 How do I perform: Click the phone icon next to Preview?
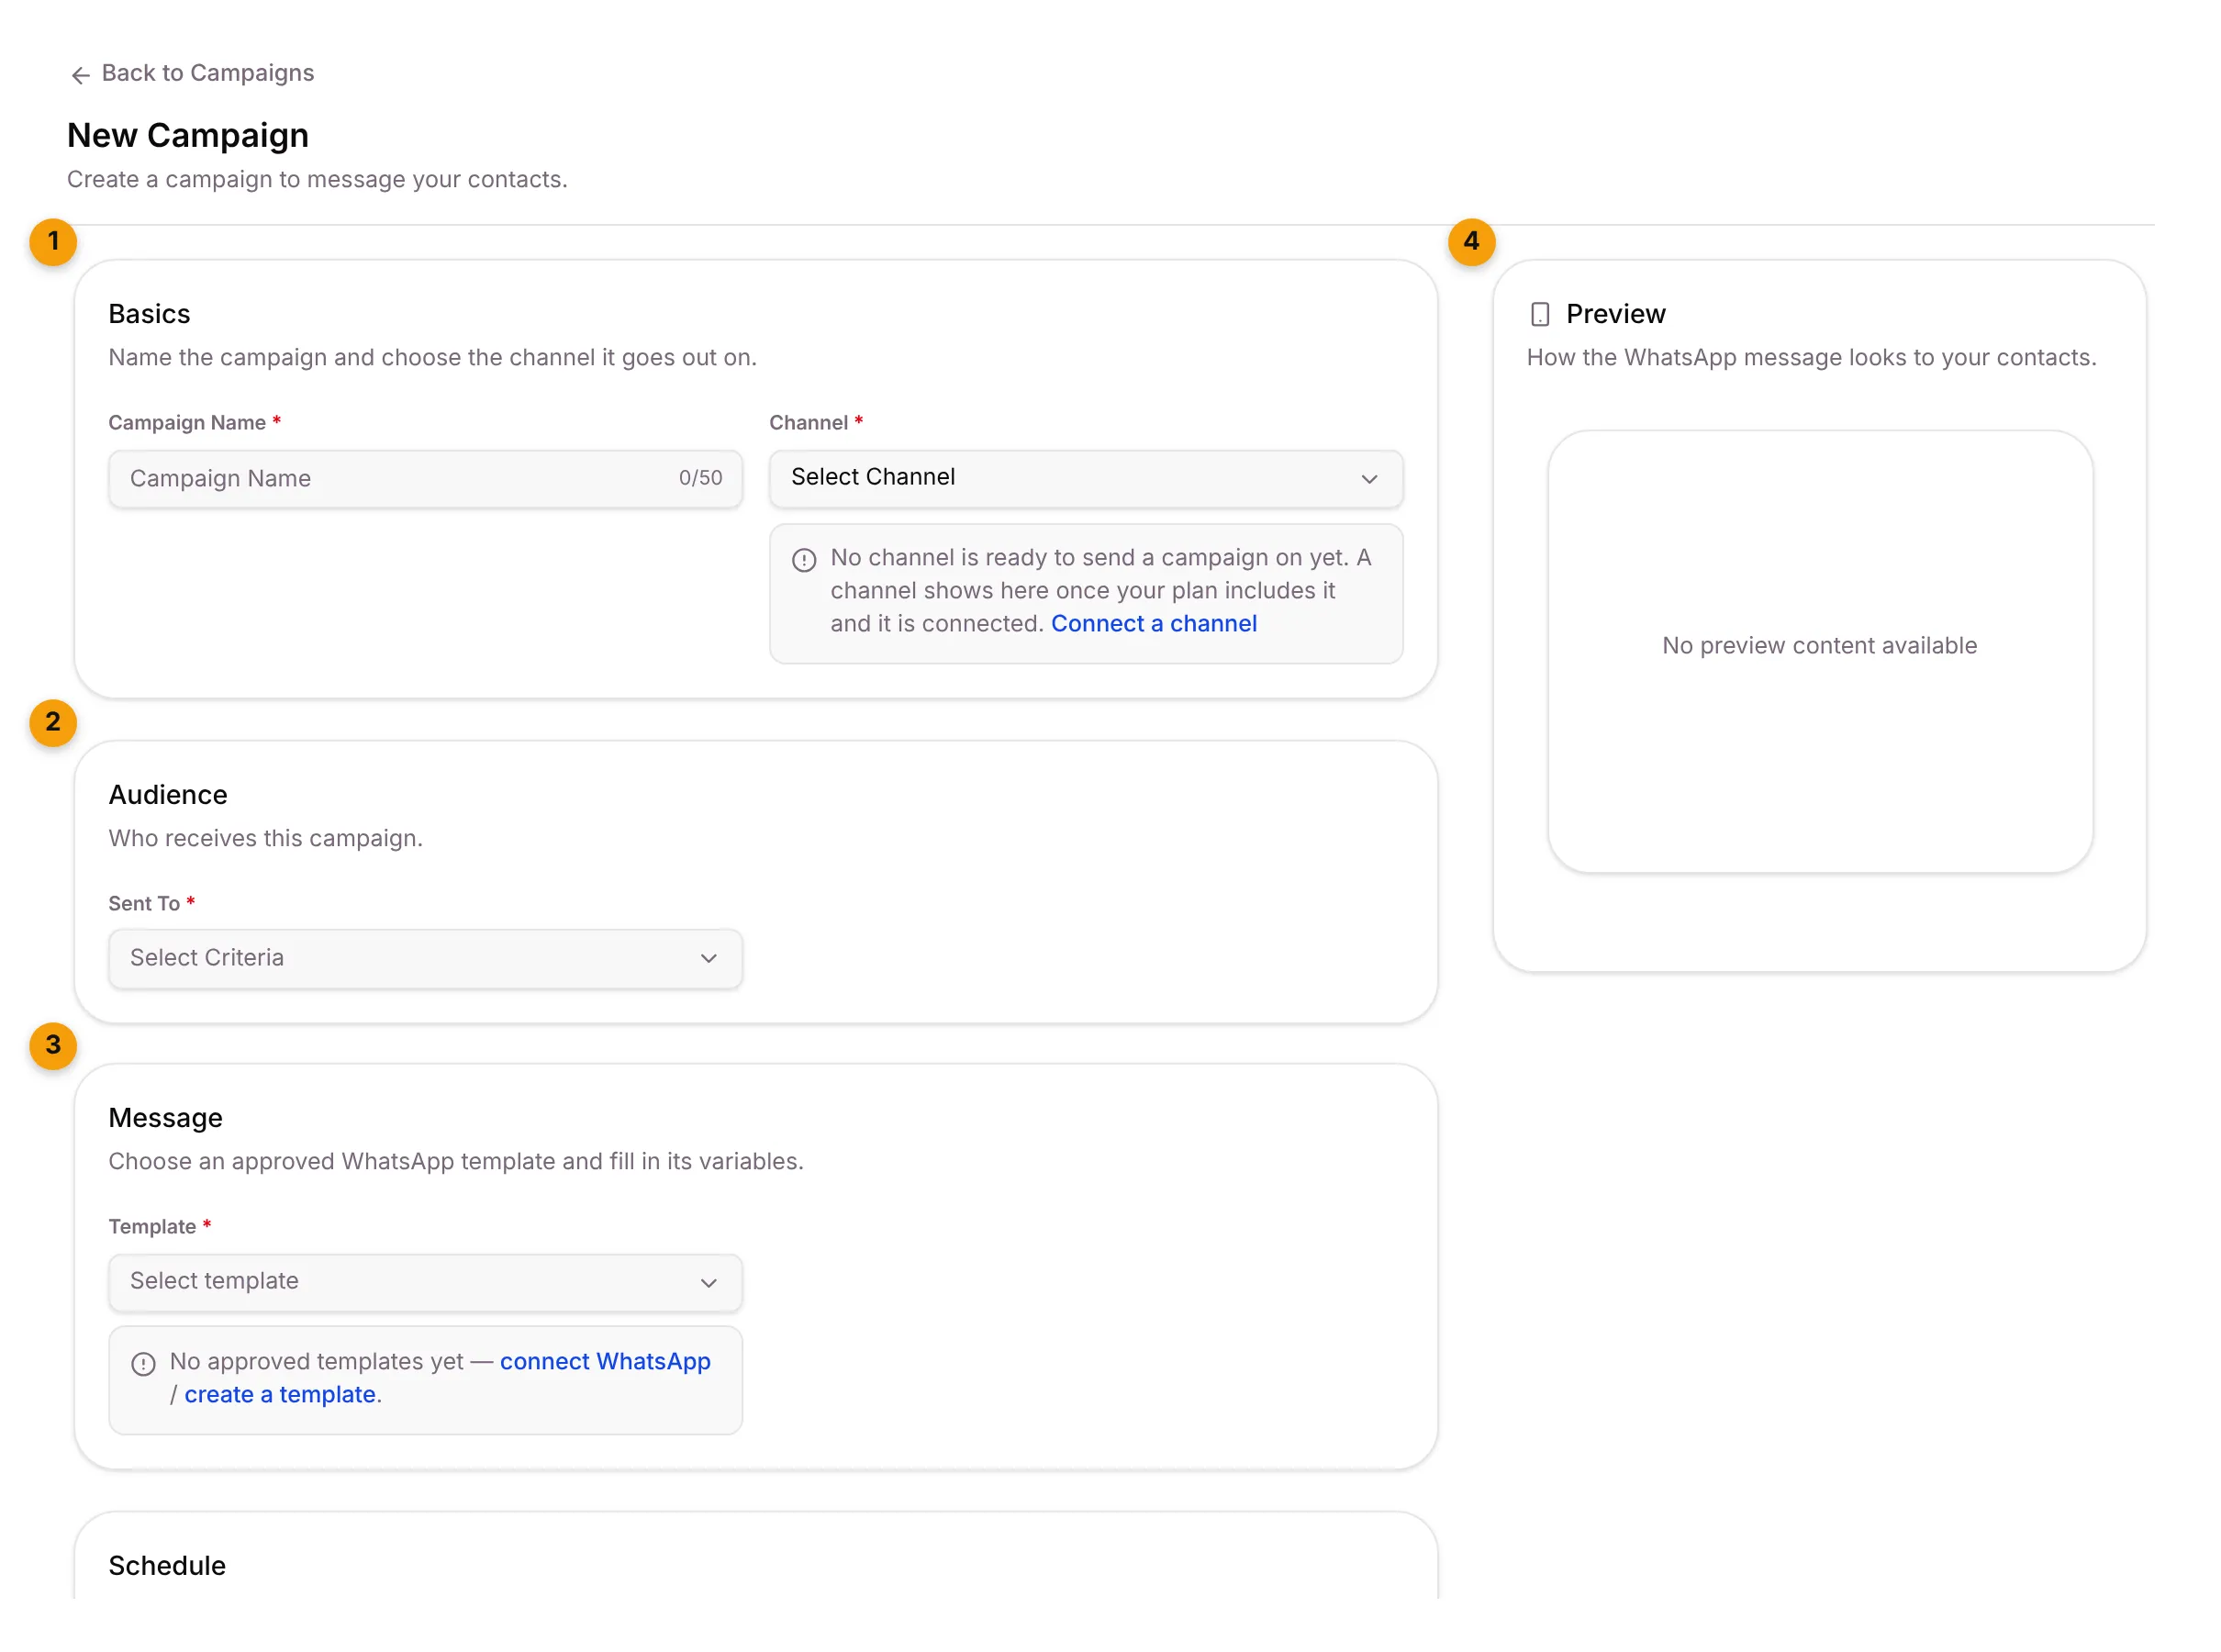pyautogui.click(x=1540, y=315)
